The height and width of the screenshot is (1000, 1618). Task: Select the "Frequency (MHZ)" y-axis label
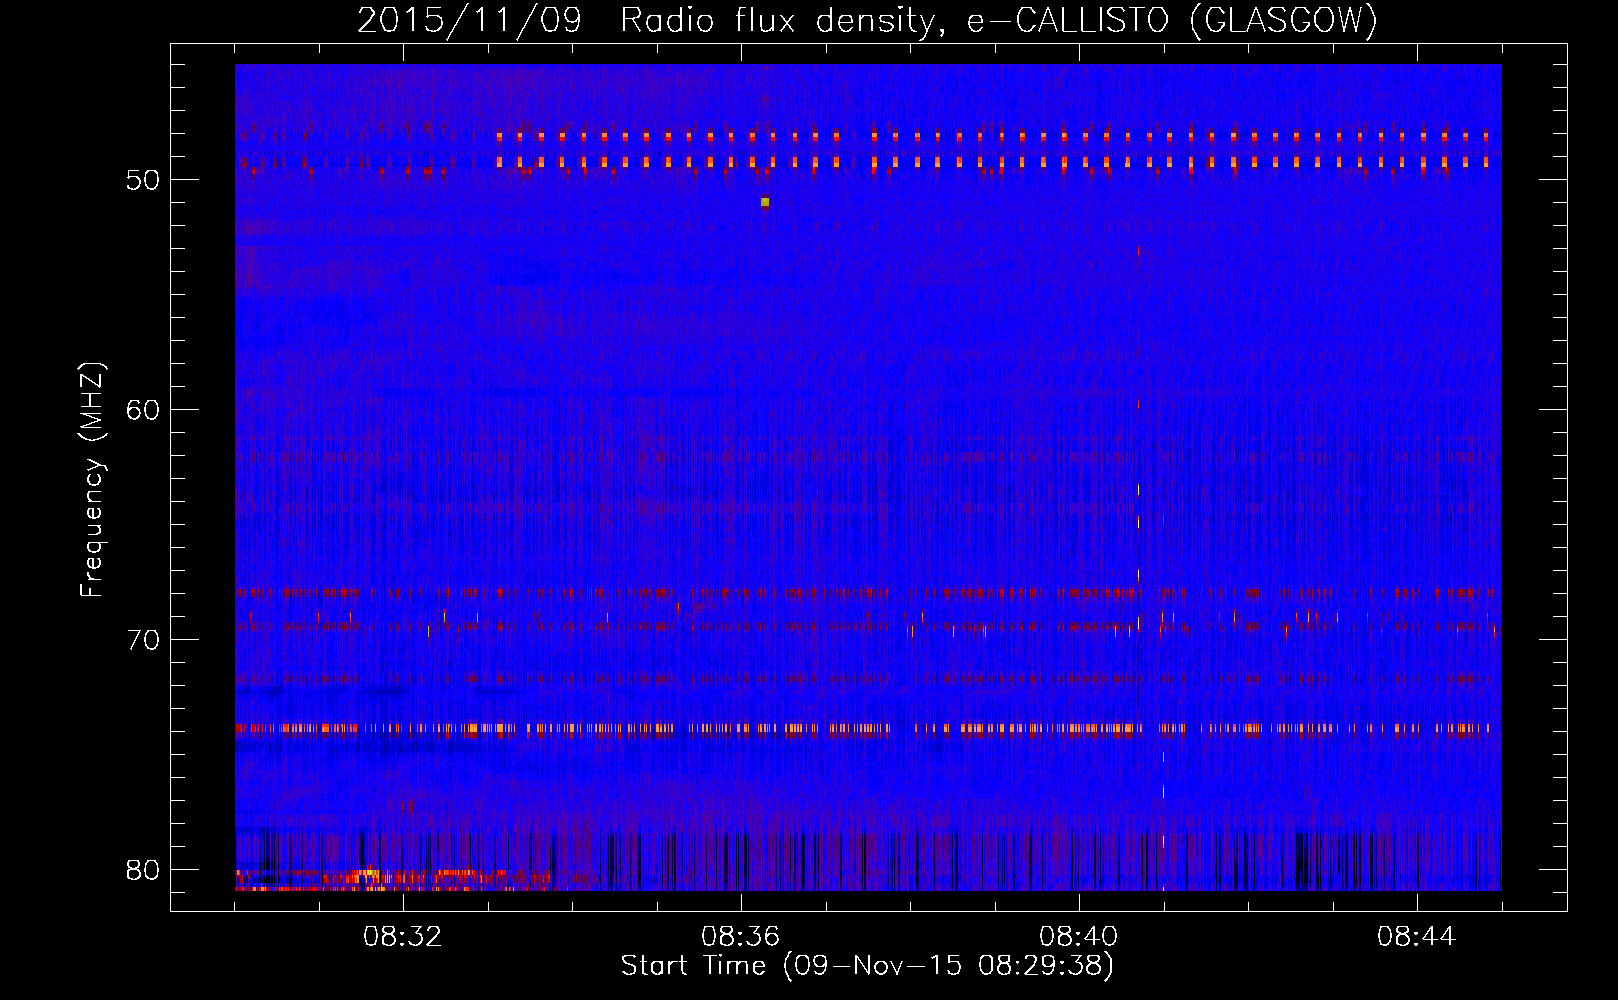[92, 480]
